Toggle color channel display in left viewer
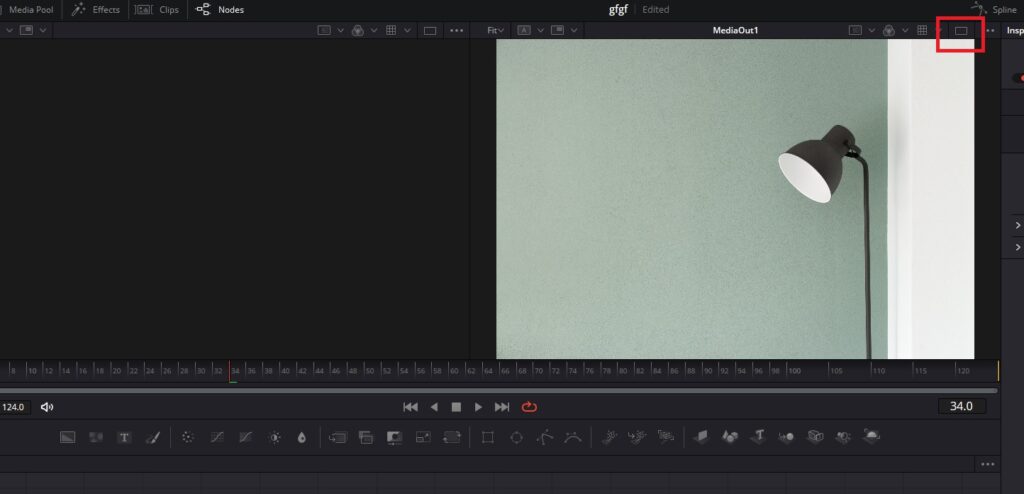The width and height of the screenshot is (1024, 494). (x=358, y=30)
